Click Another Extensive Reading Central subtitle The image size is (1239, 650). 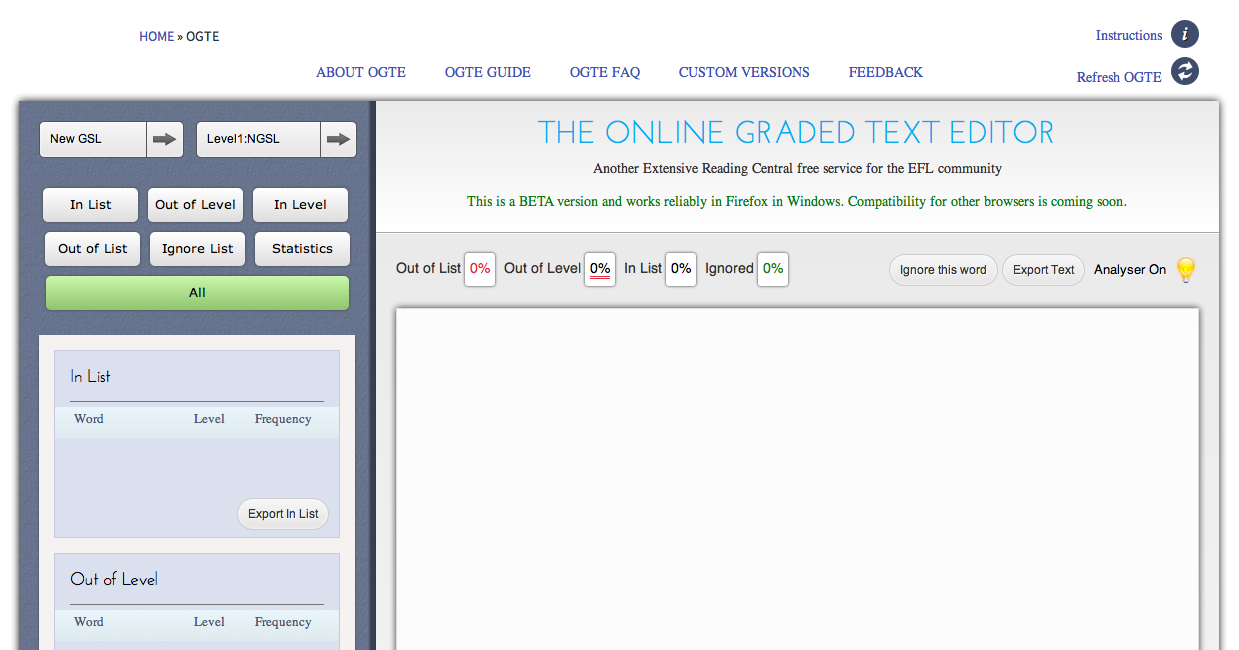(x=797, y=168)
